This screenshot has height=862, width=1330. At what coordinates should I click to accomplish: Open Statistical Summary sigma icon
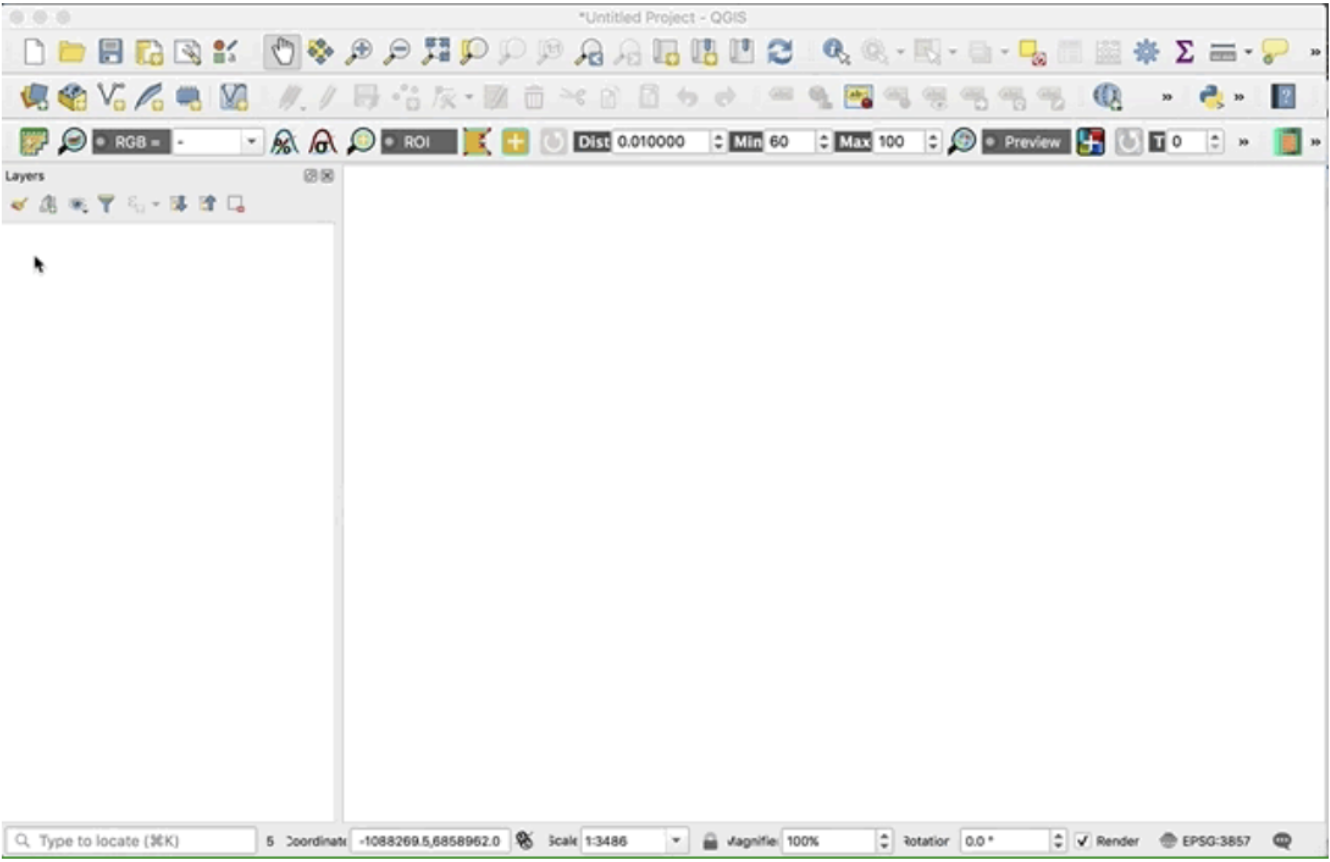[x=1185, y=52]
